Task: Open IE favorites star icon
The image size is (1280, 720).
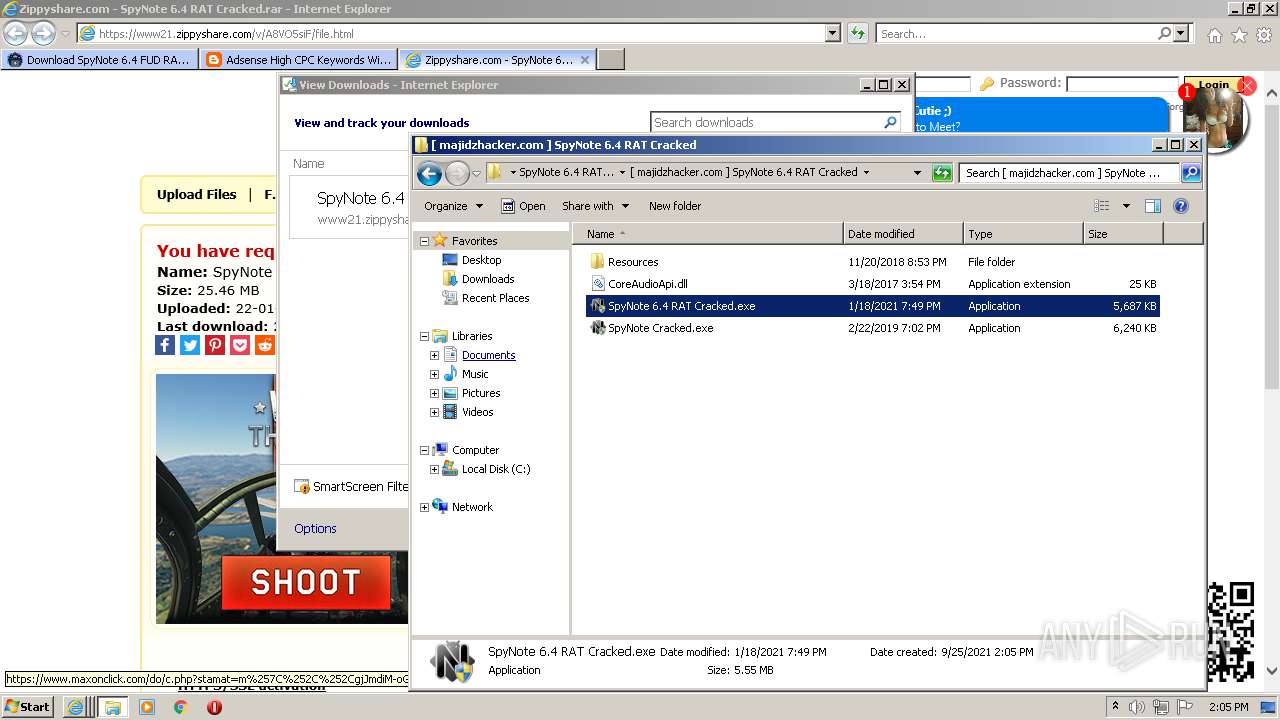Action: 1239,35
